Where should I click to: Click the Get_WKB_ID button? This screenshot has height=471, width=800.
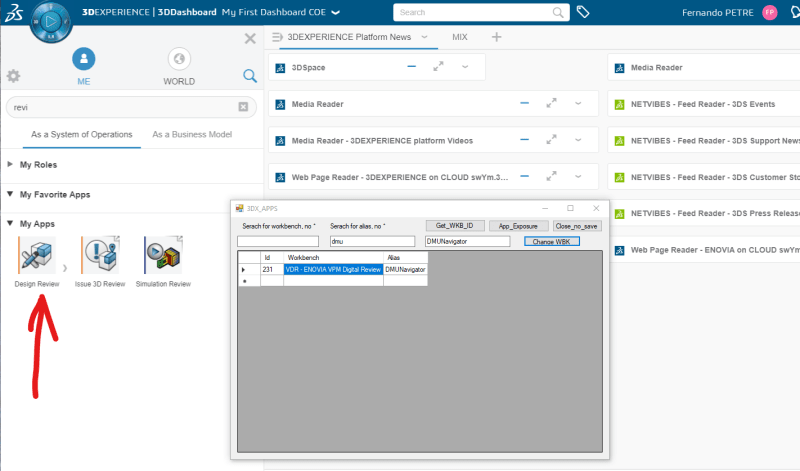tap(455, 226)
